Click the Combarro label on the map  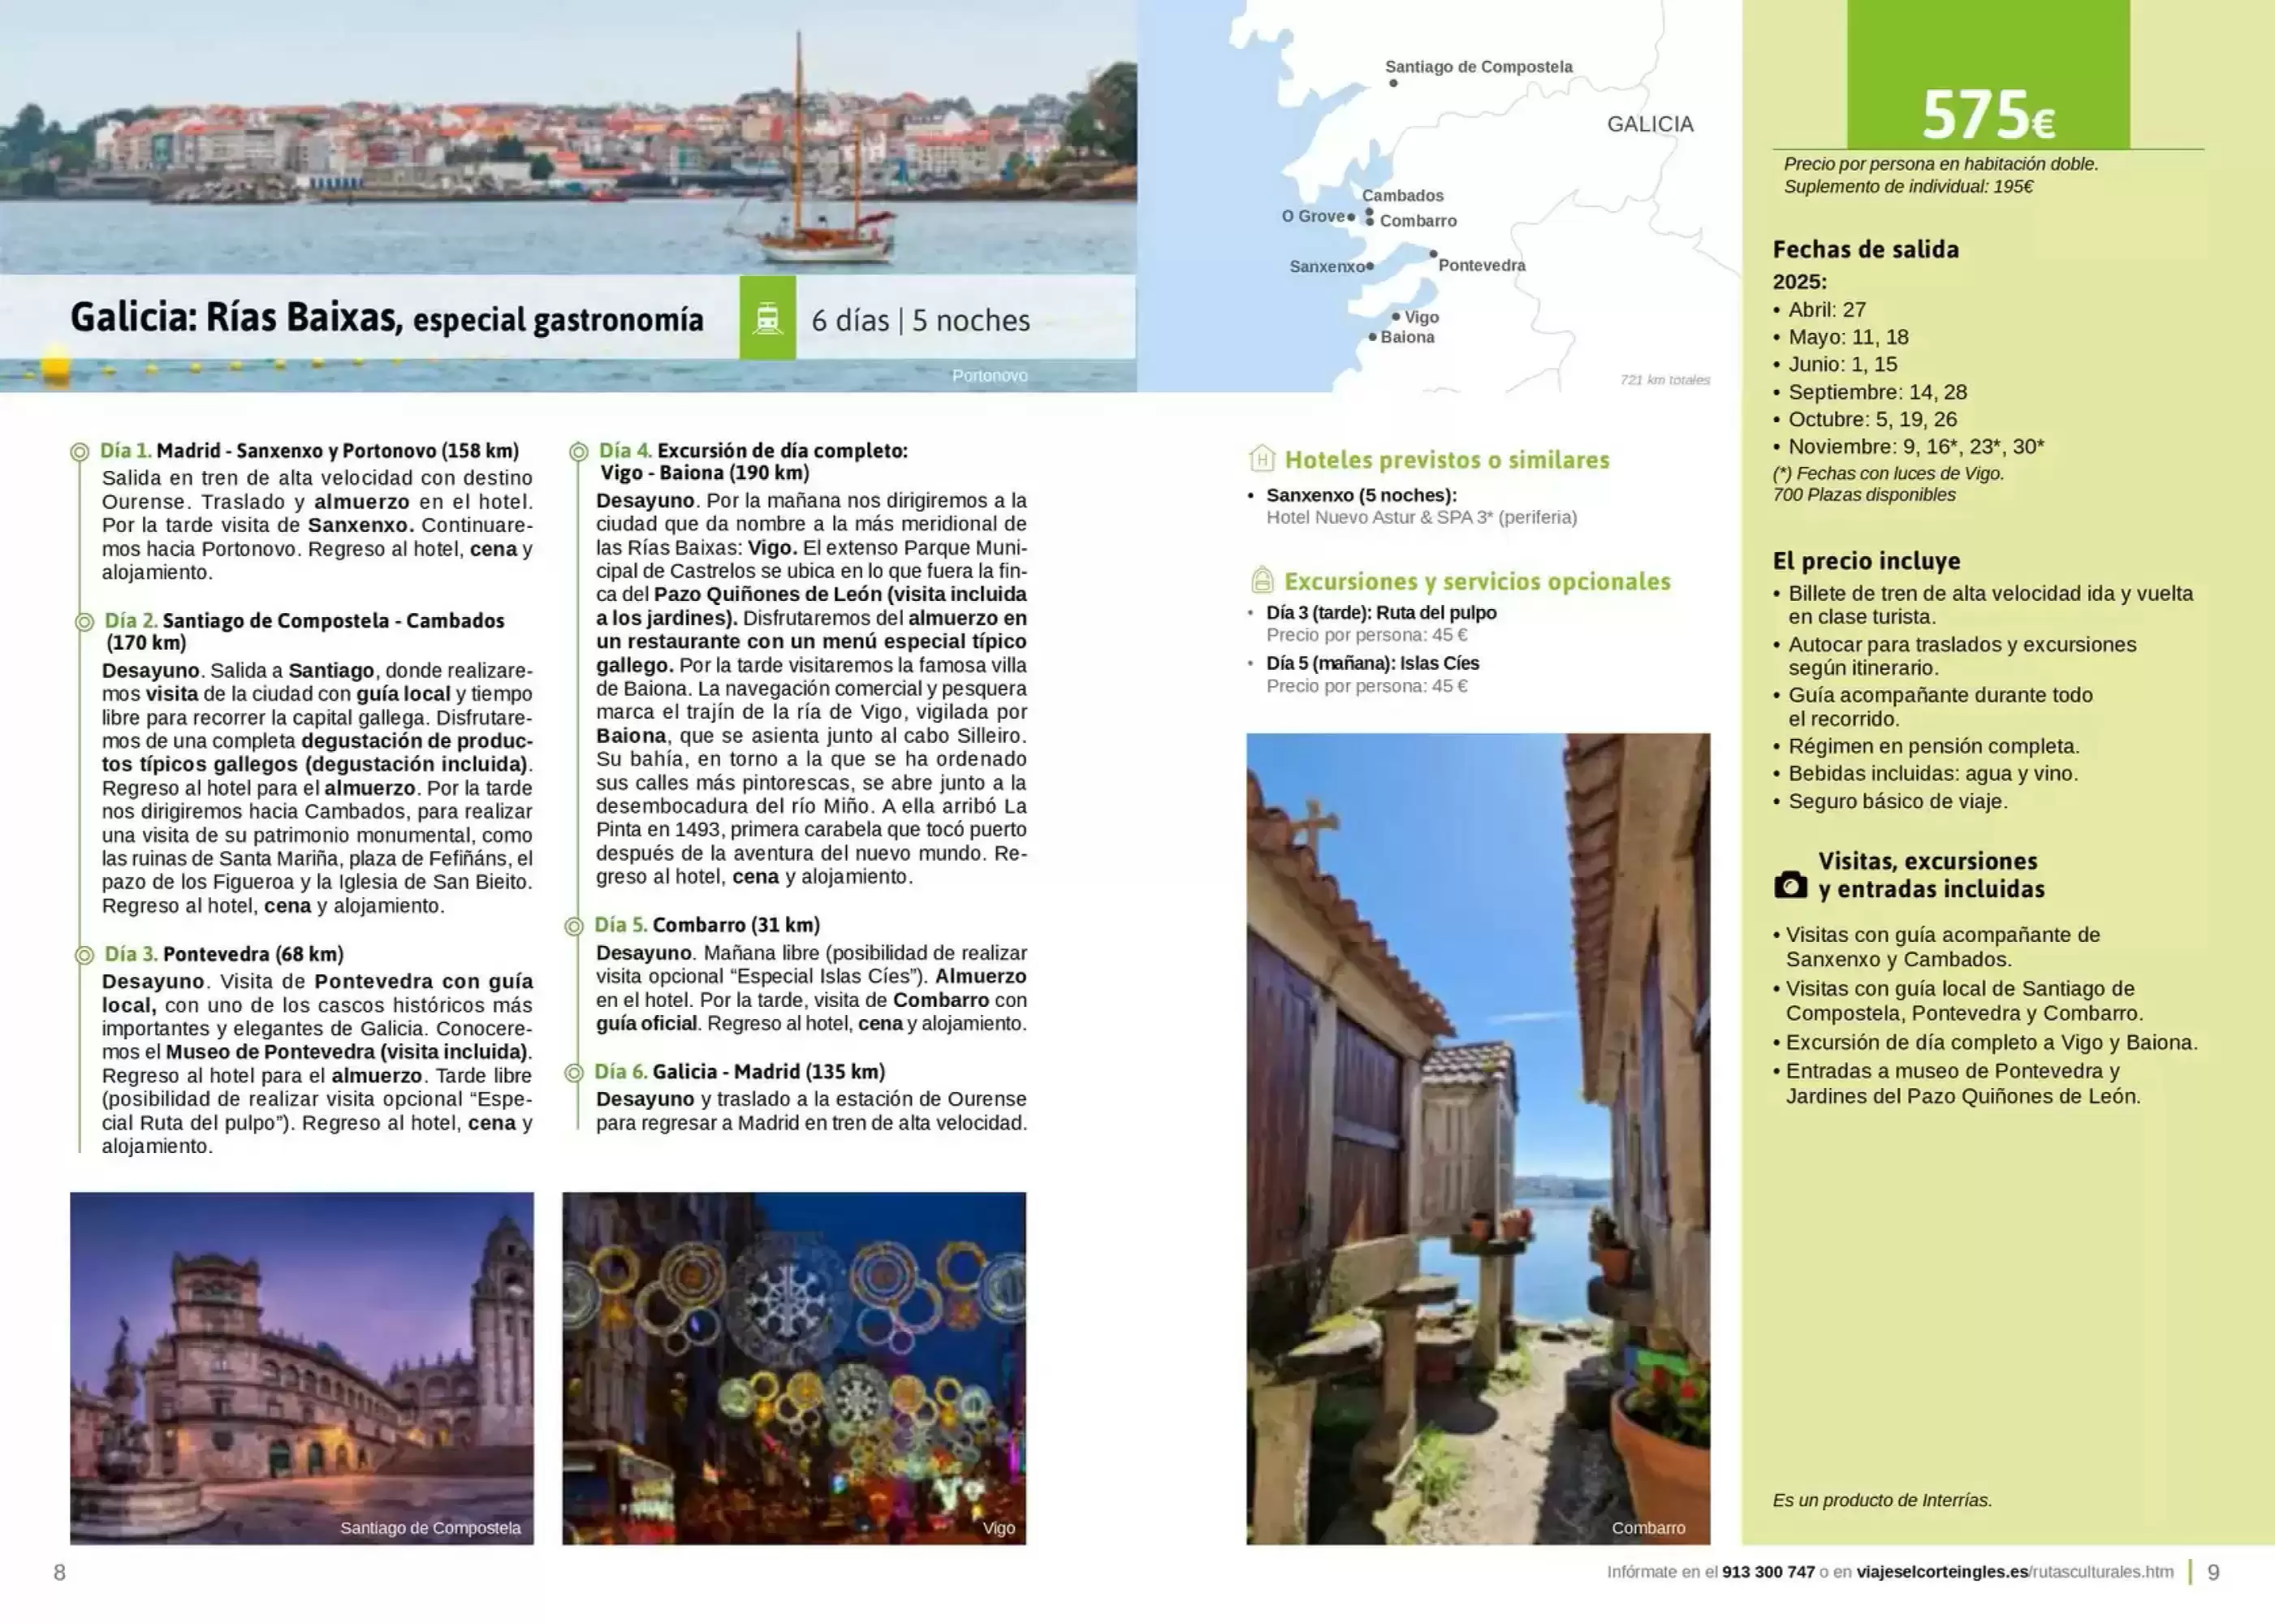[x=1418, y=221]
